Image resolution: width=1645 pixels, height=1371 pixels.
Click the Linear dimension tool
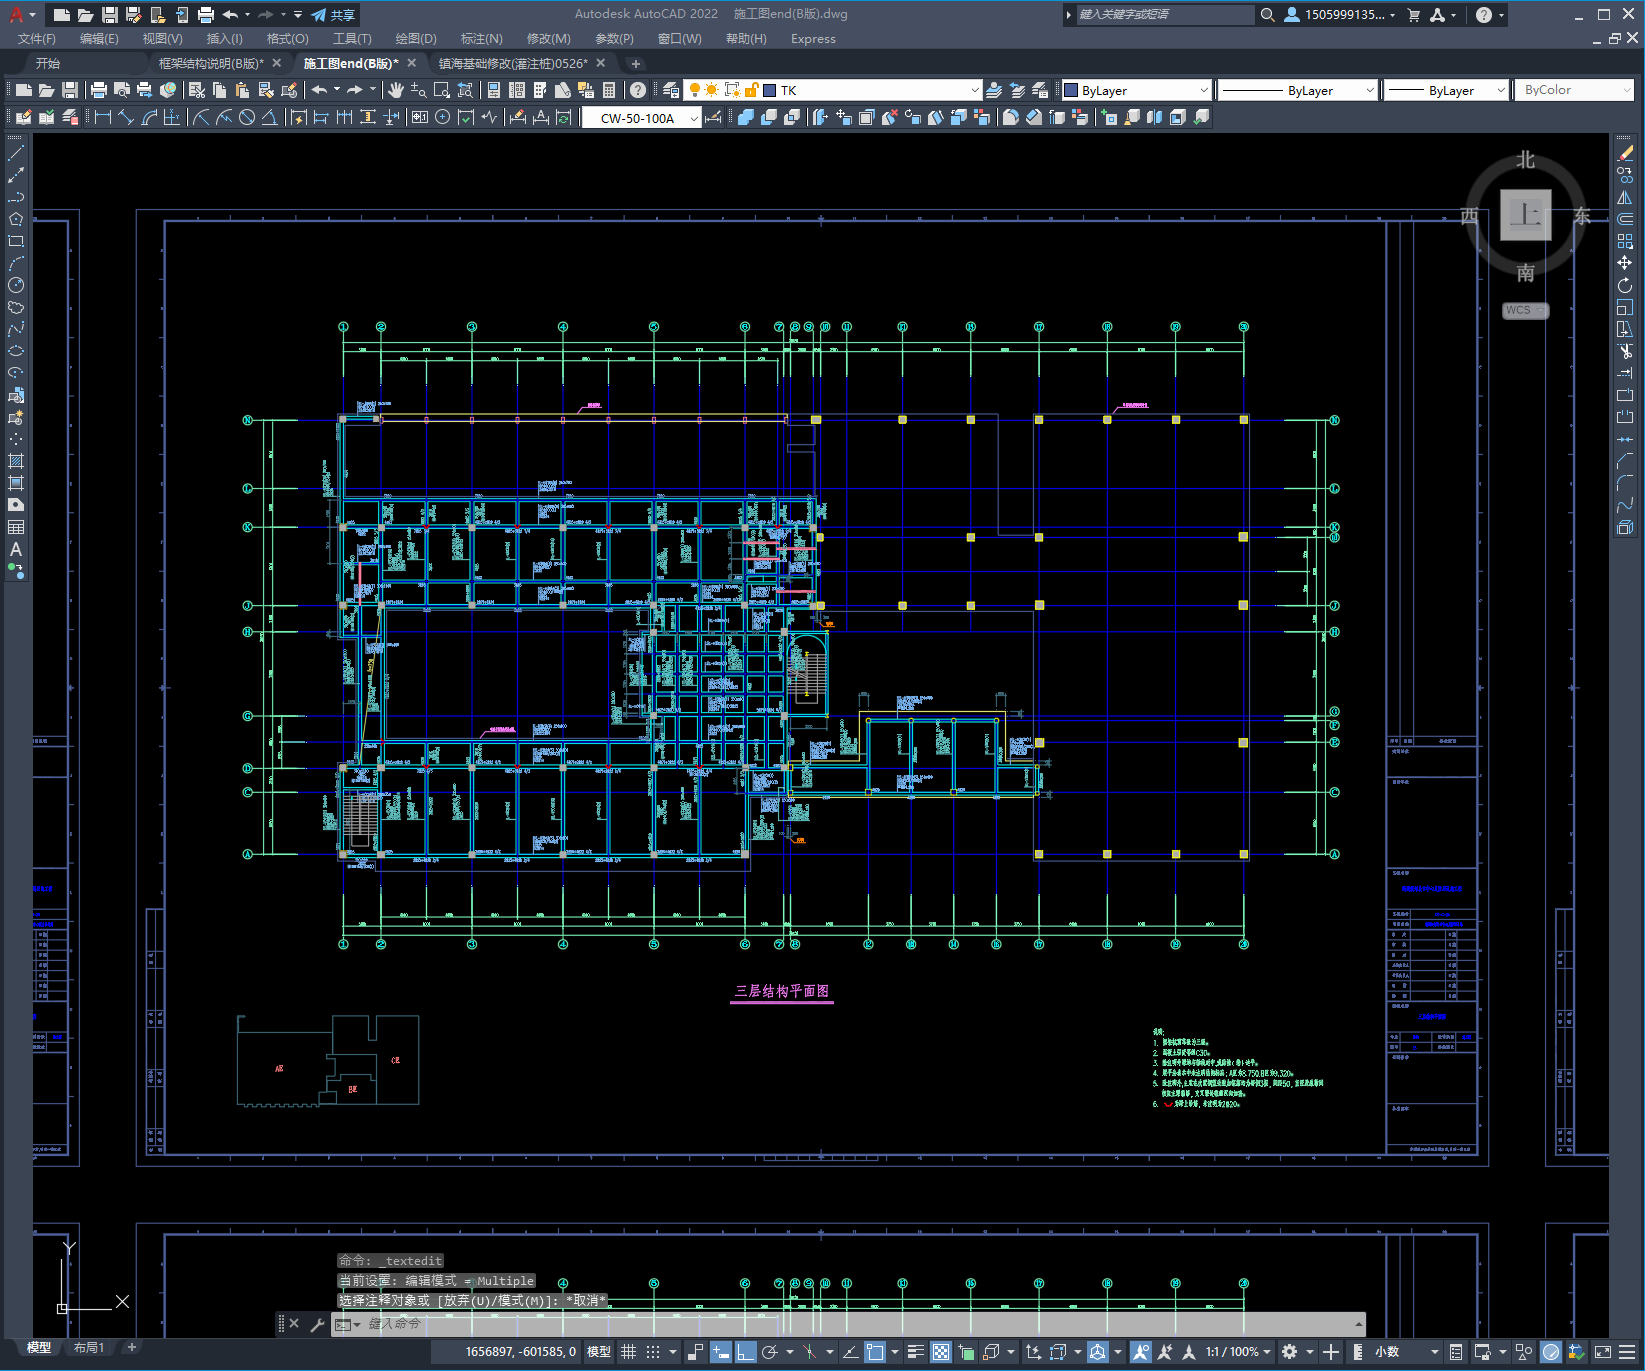click(x=102, y=117)
